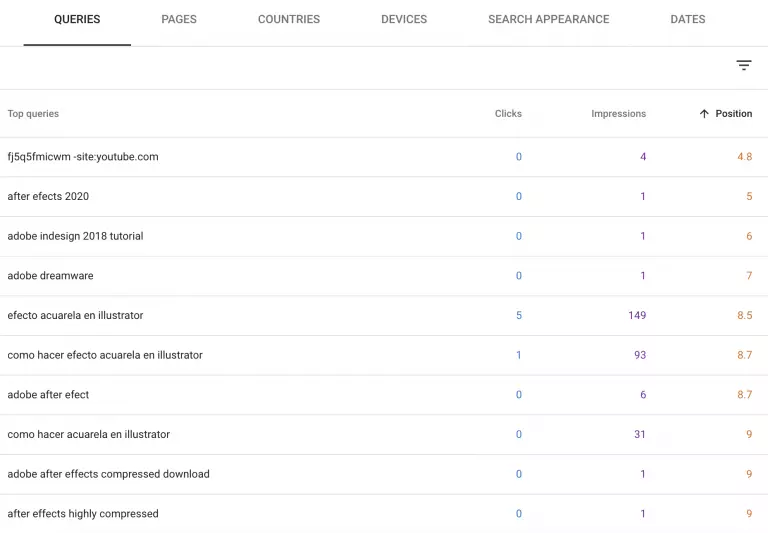Viewport: 768px width, 533px height.
Task: Click the Top queries column header
Action: pyautogui.click(x=33, y=114)
